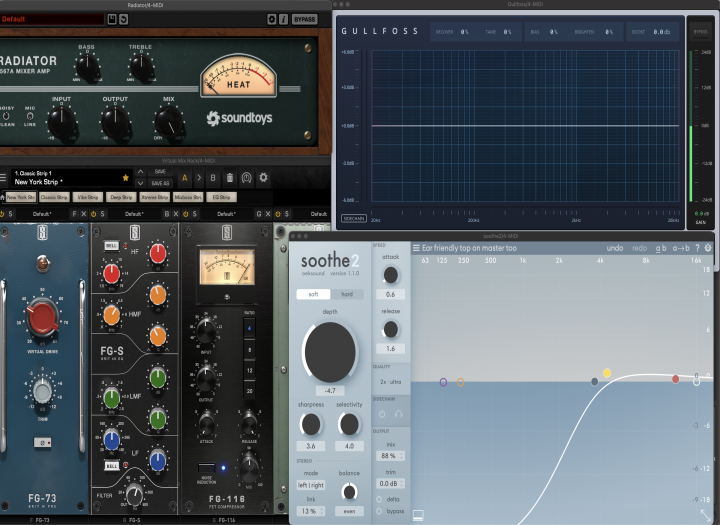Click the trash icon in Virtual Mix Rack
The width and height of the screenshot is (720, 525).
point(230,178)
